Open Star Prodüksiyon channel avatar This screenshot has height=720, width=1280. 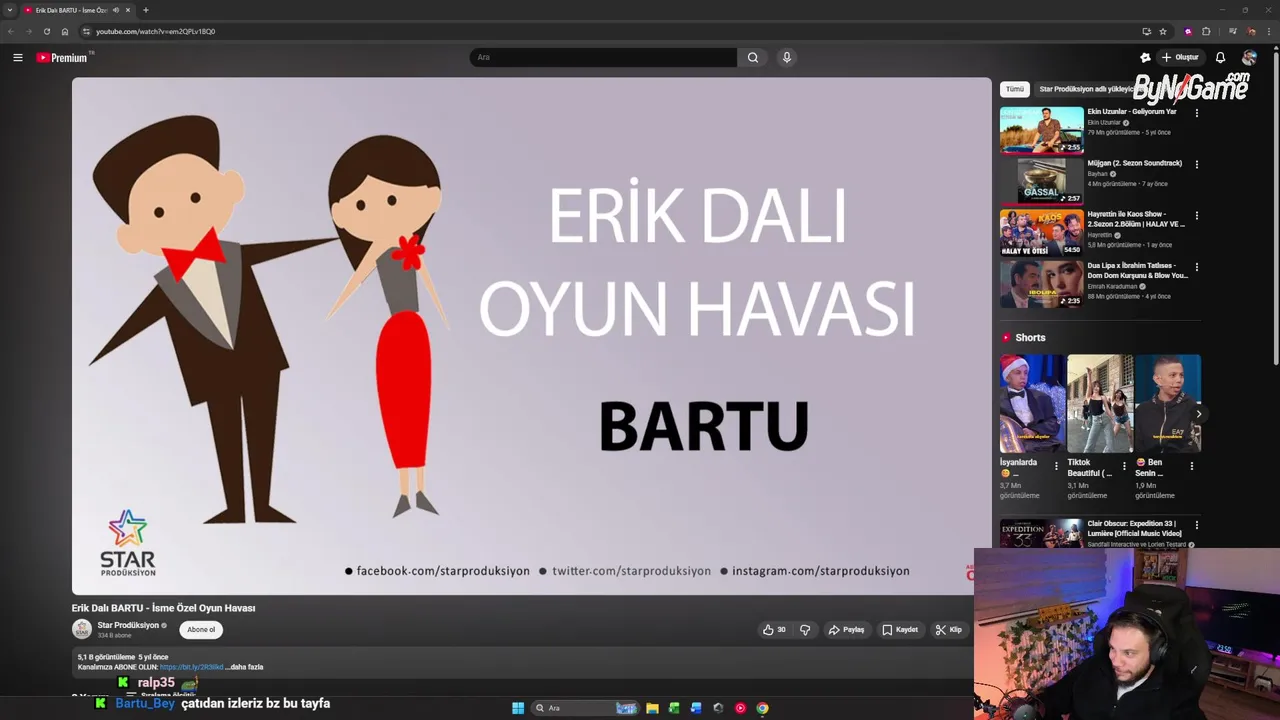pos(82,629)
